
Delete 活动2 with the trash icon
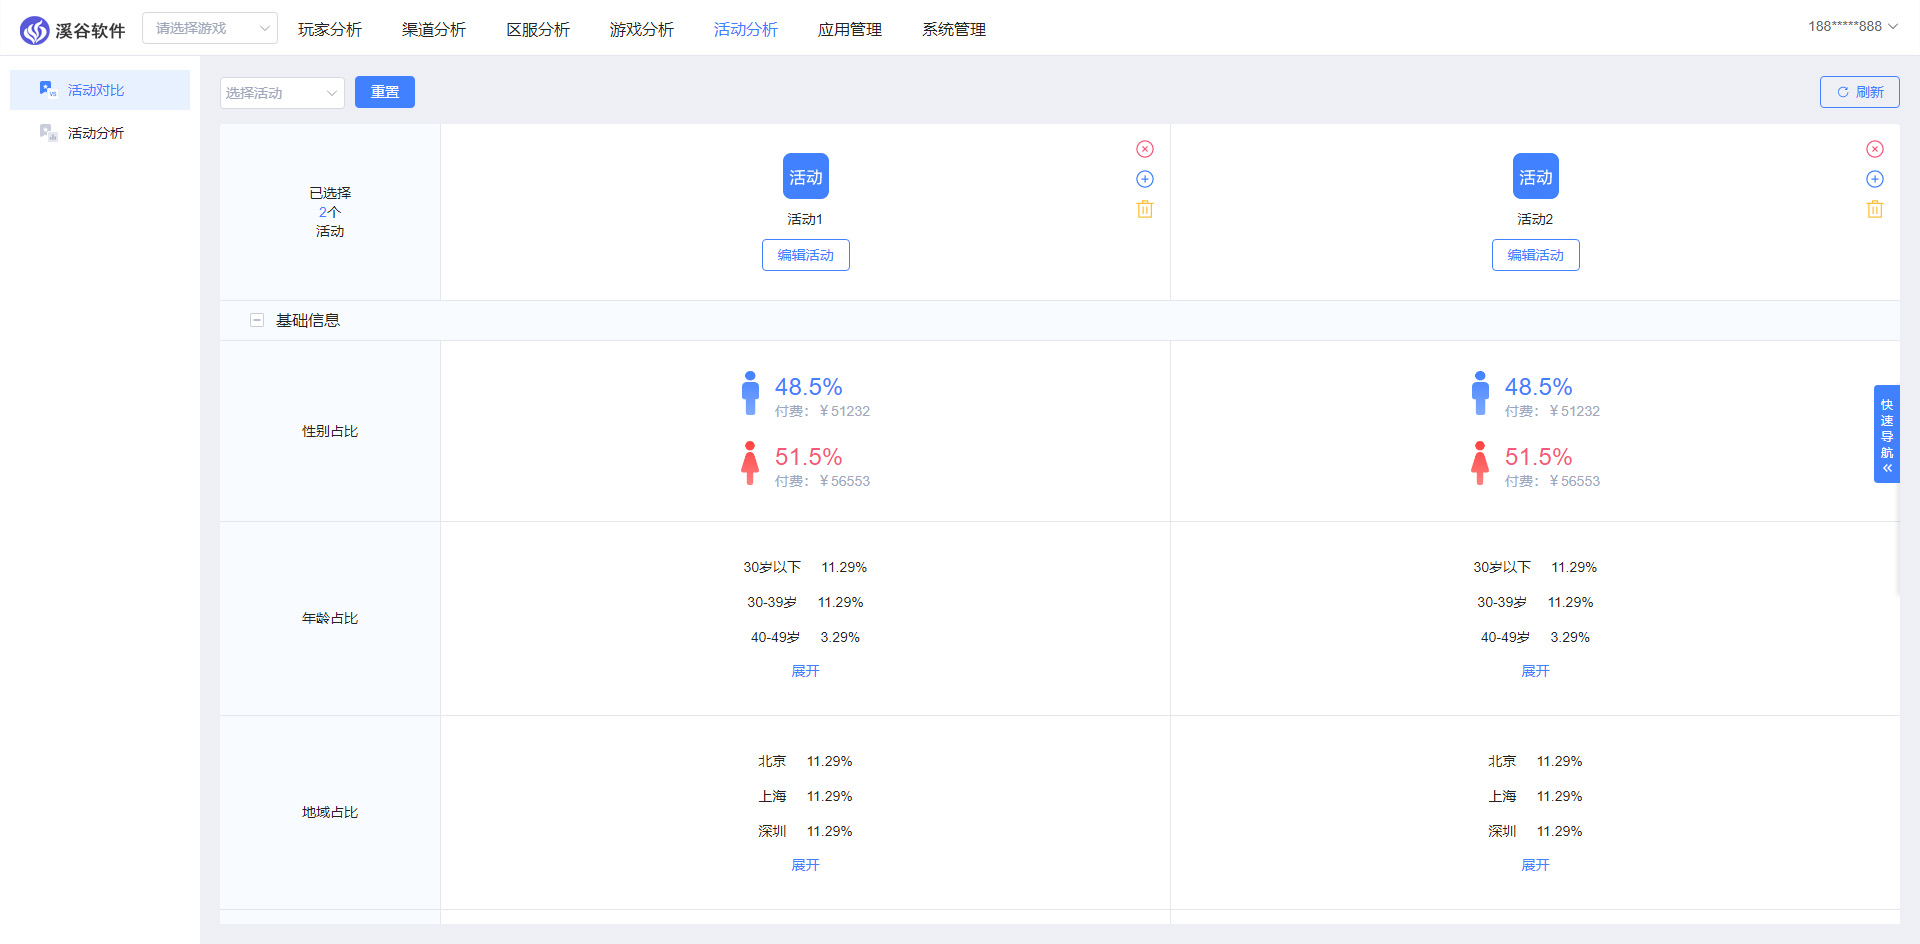[1875, 209]
